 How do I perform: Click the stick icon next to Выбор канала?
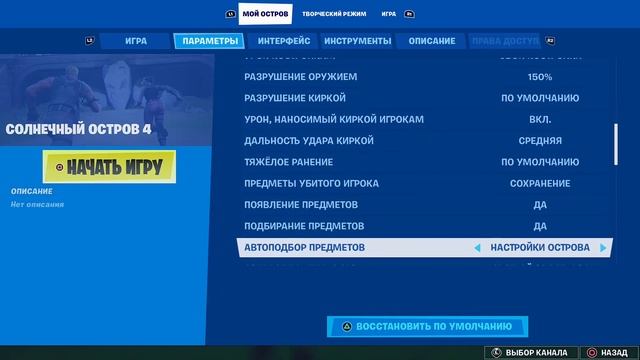click(496, 353)
